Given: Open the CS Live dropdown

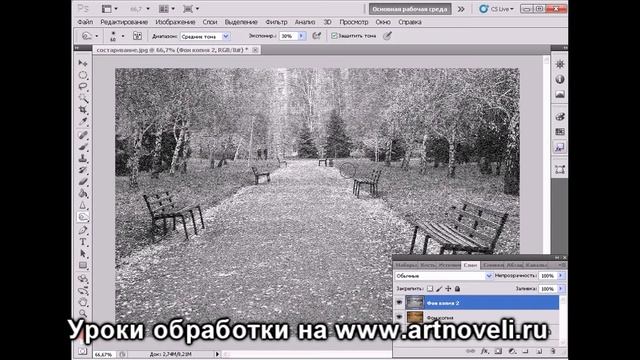Looking at the screenshot, I should 496,9.
